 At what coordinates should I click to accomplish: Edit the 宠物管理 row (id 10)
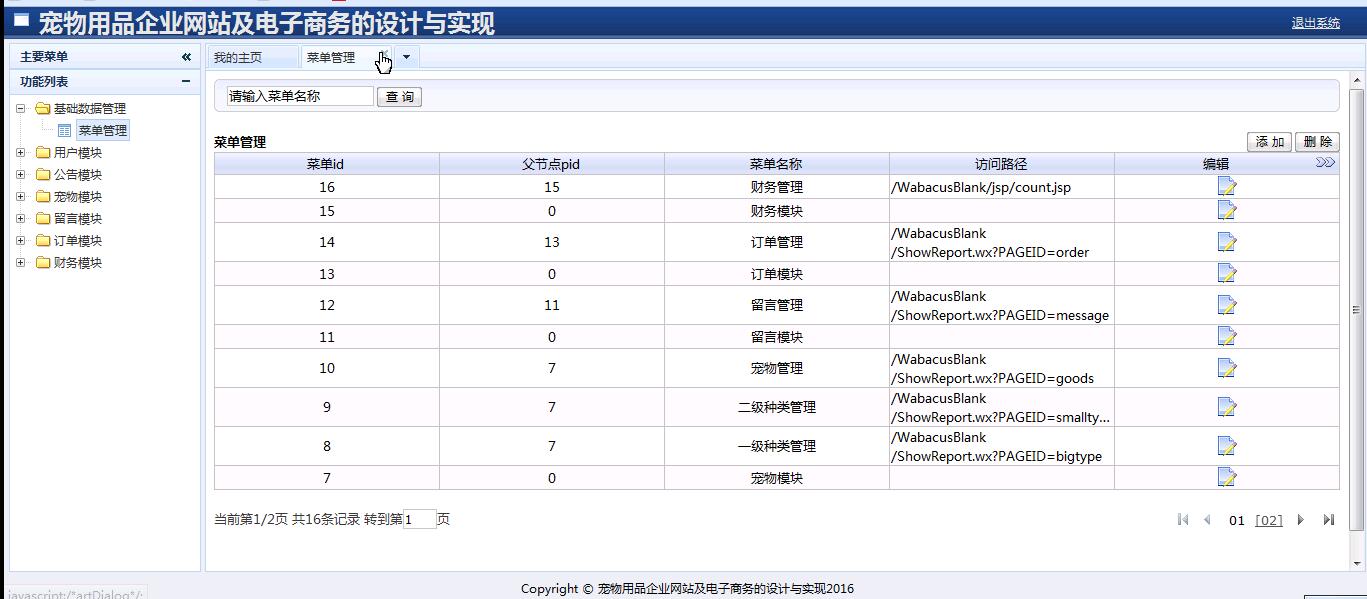point(1227,368)
